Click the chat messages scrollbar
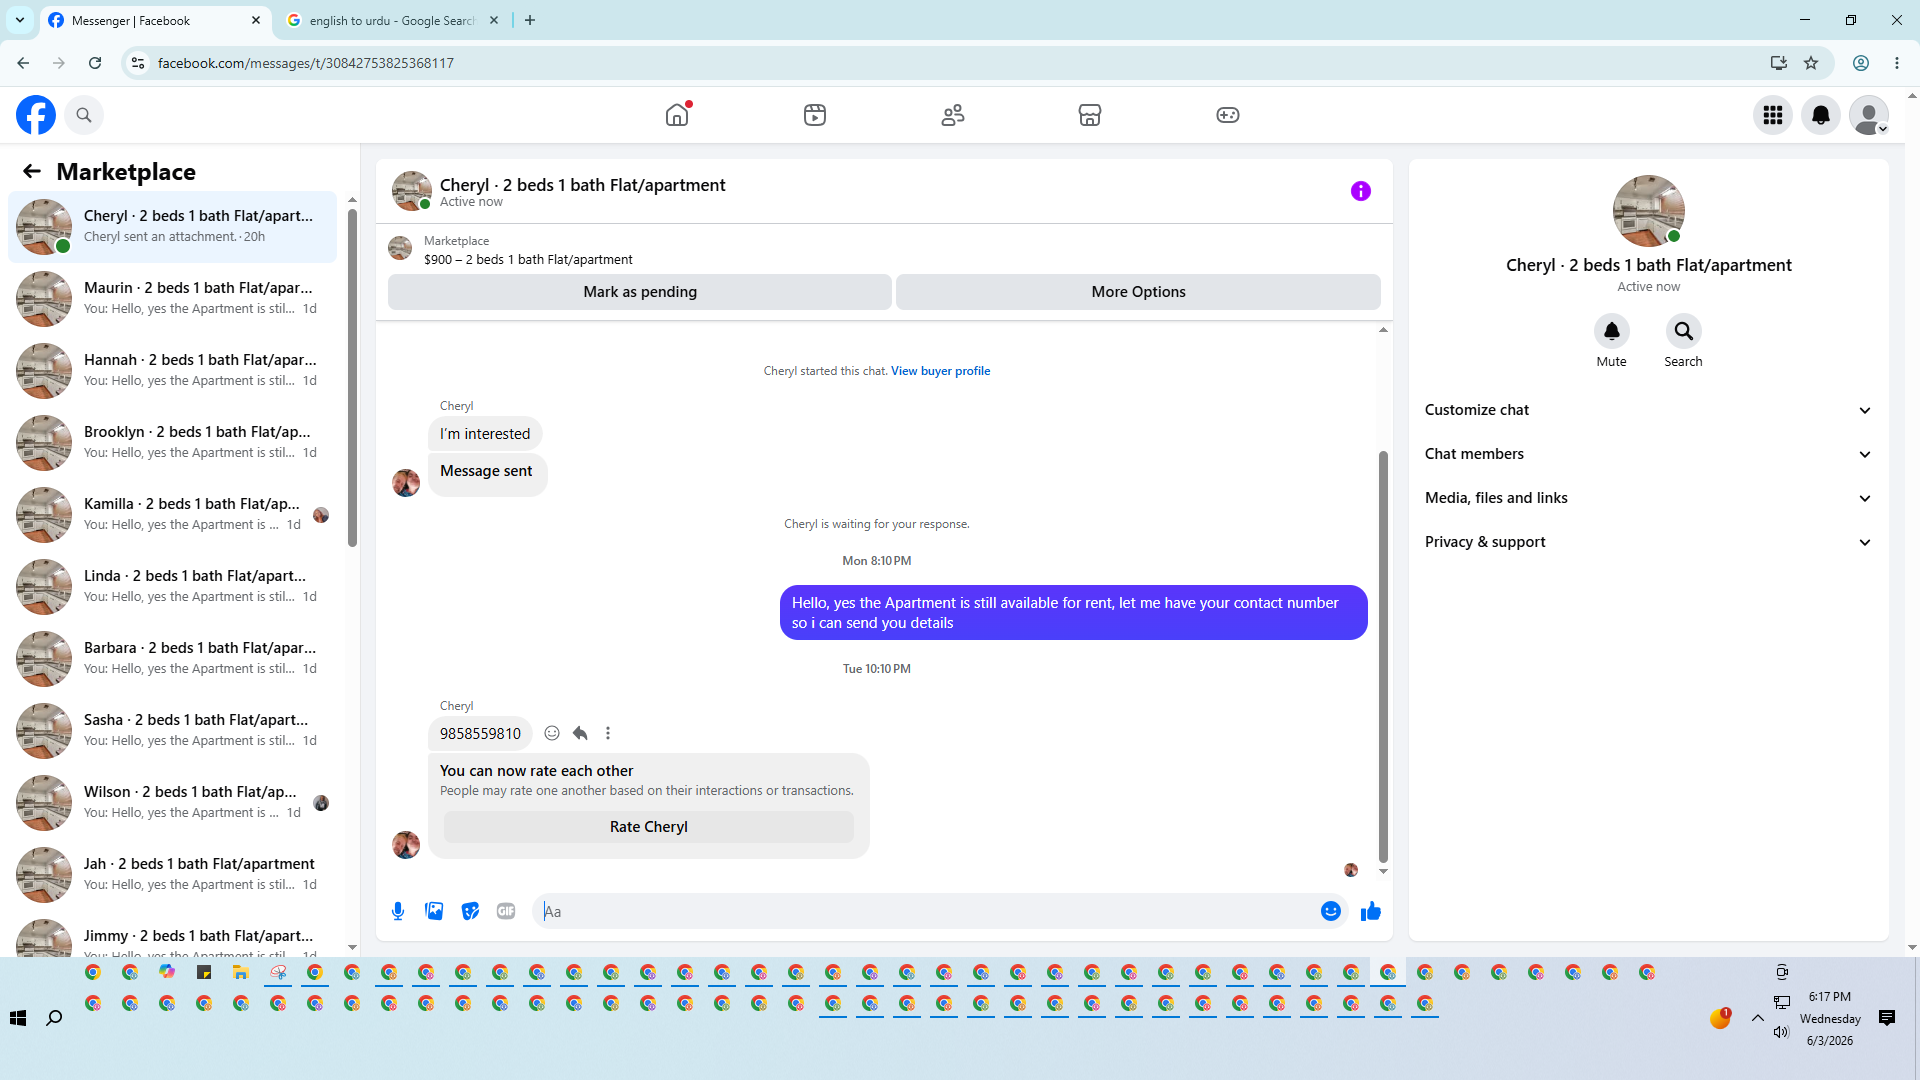 tap(1383, 656)
